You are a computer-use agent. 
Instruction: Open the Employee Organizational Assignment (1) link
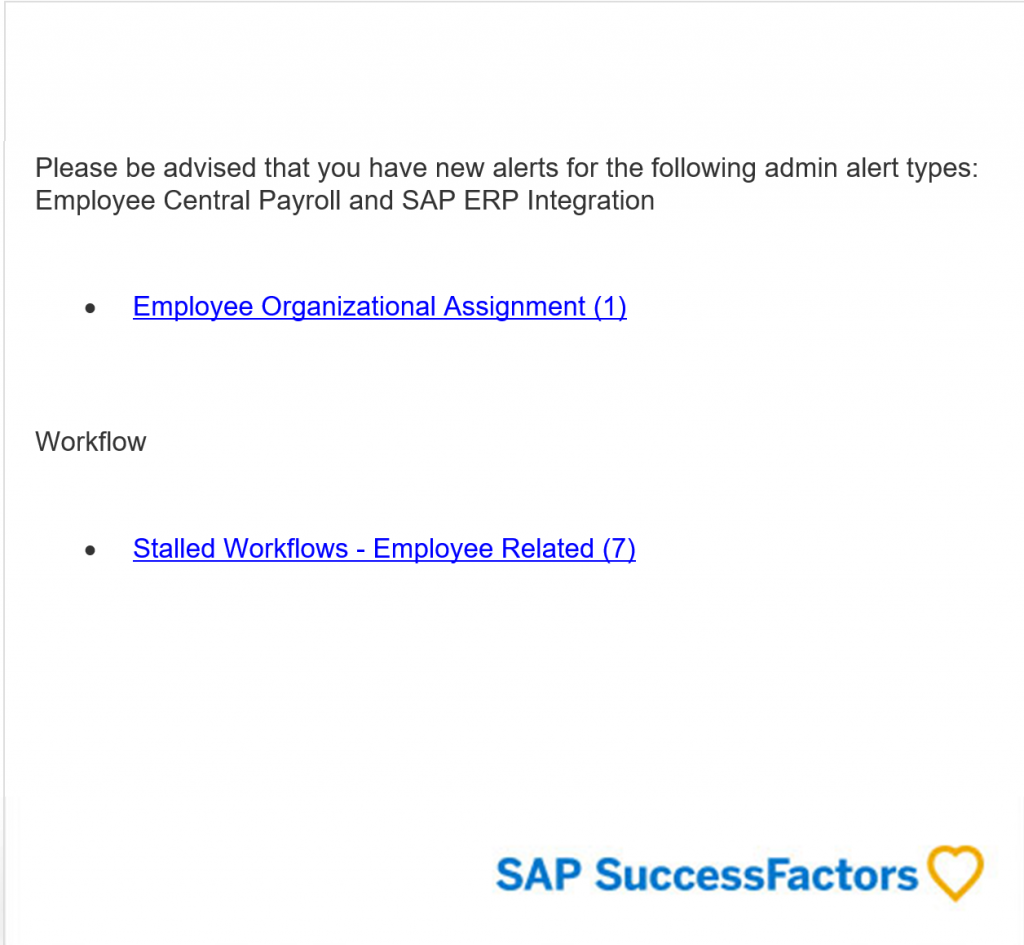click(379, 306)
